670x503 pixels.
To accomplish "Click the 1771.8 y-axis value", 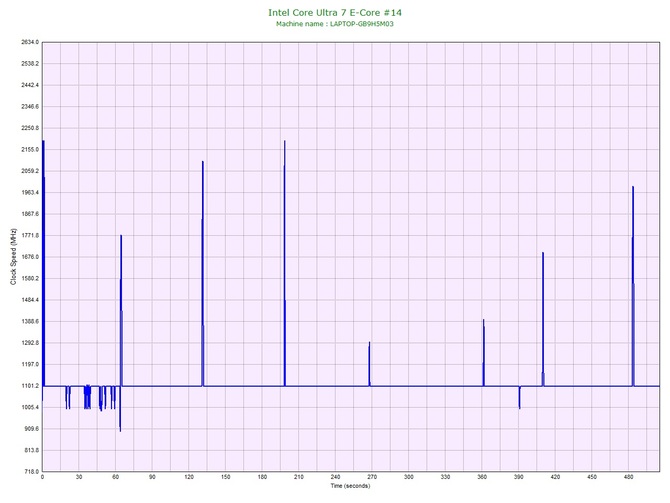I will (x=30, y=235).
